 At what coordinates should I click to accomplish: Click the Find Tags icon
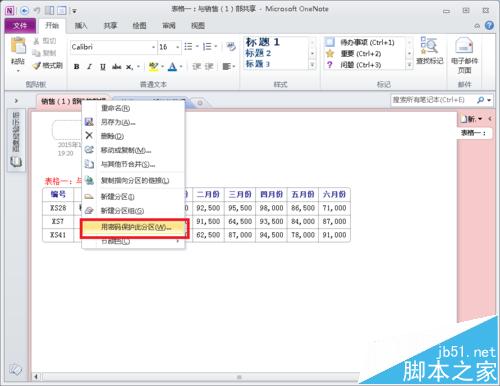pos(429,51)
